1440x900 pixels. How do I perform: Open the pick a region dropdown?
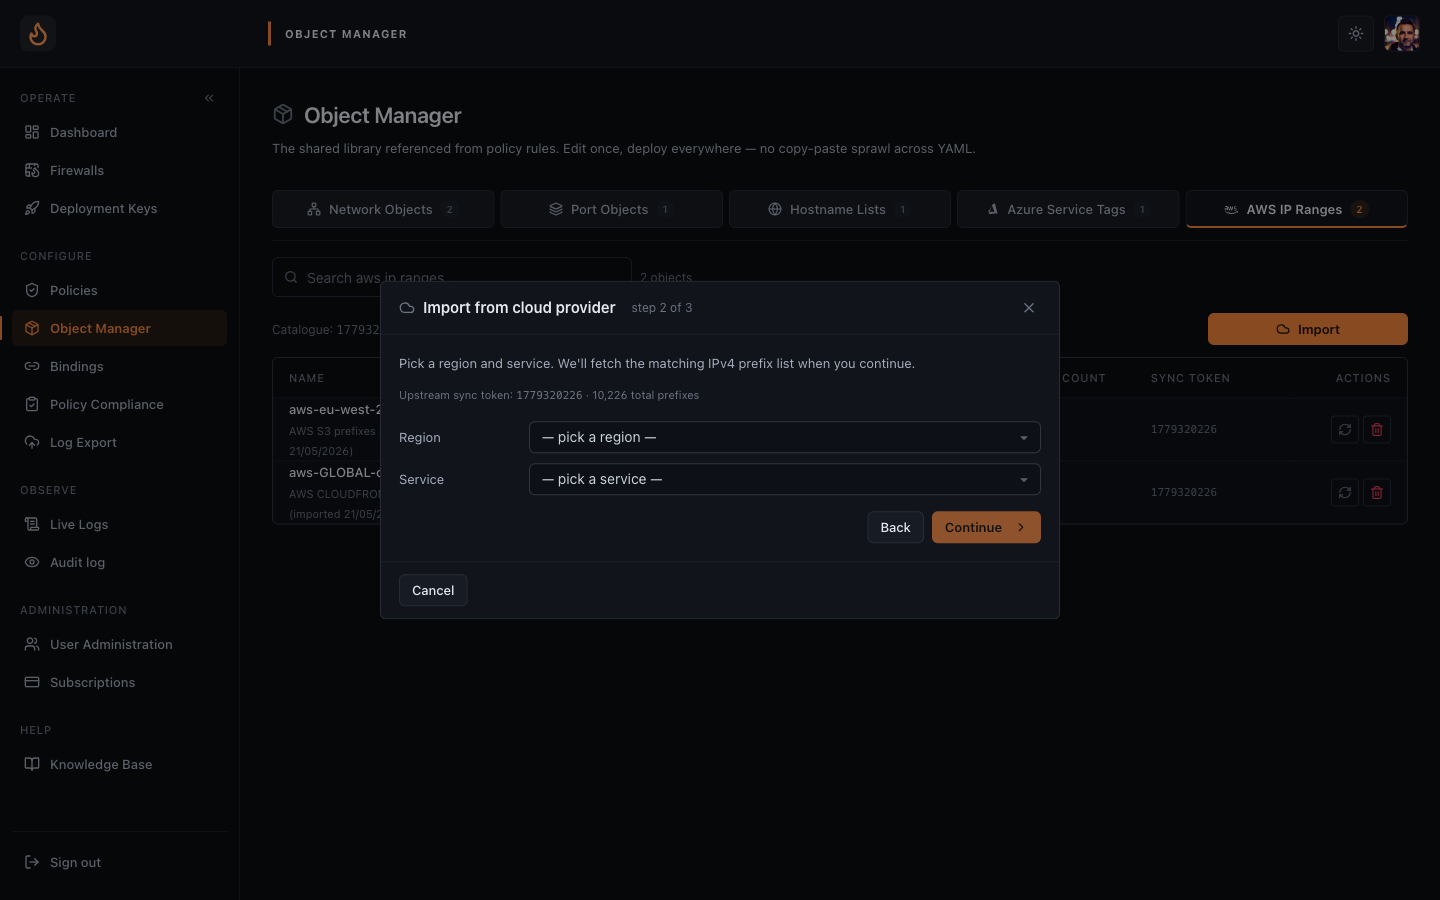785,437
